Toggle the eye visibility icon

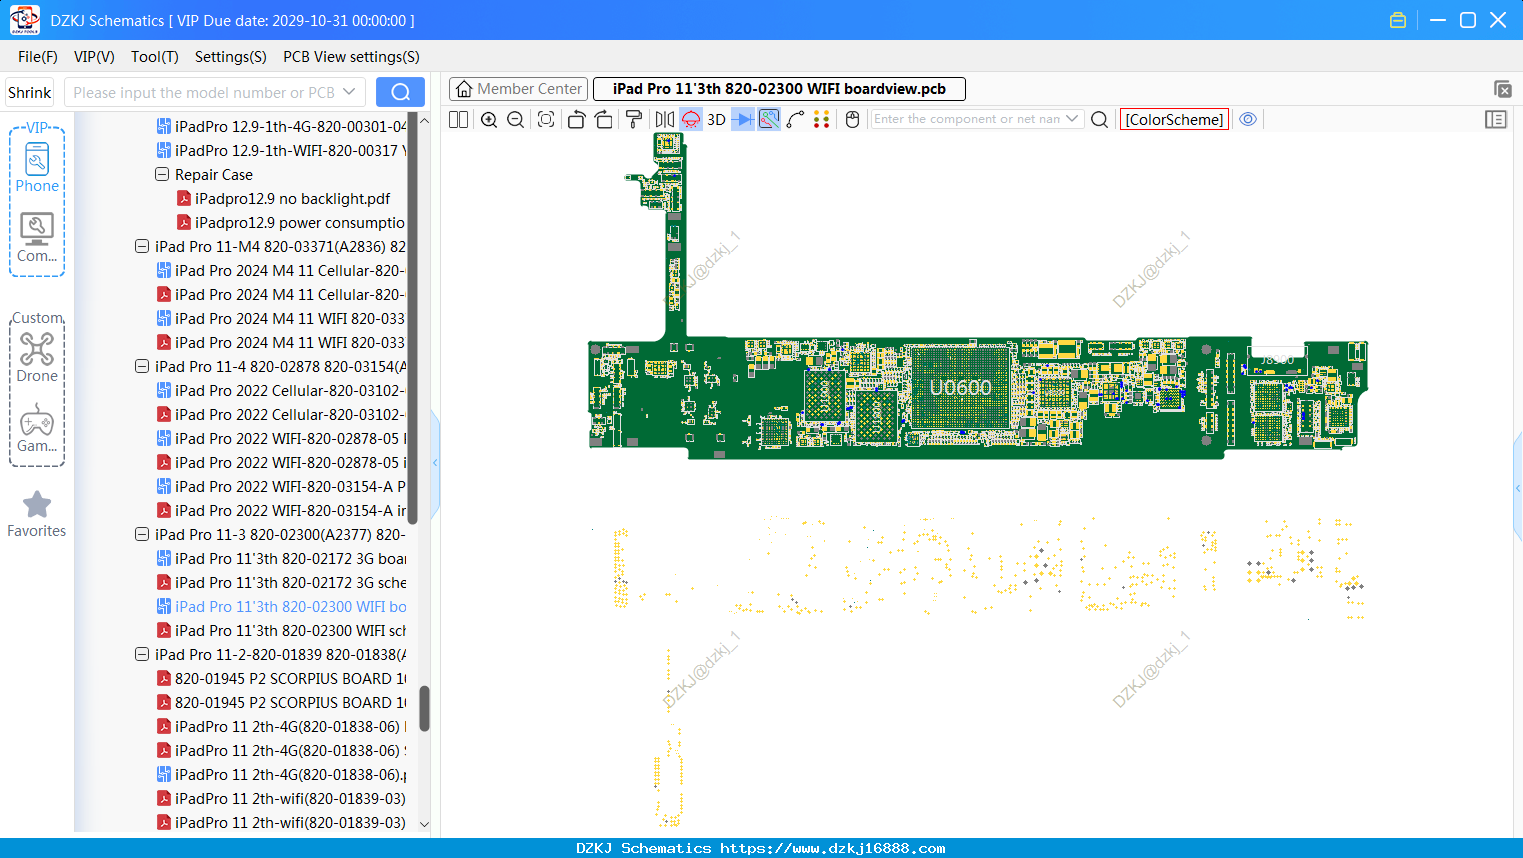[1248, 119]
